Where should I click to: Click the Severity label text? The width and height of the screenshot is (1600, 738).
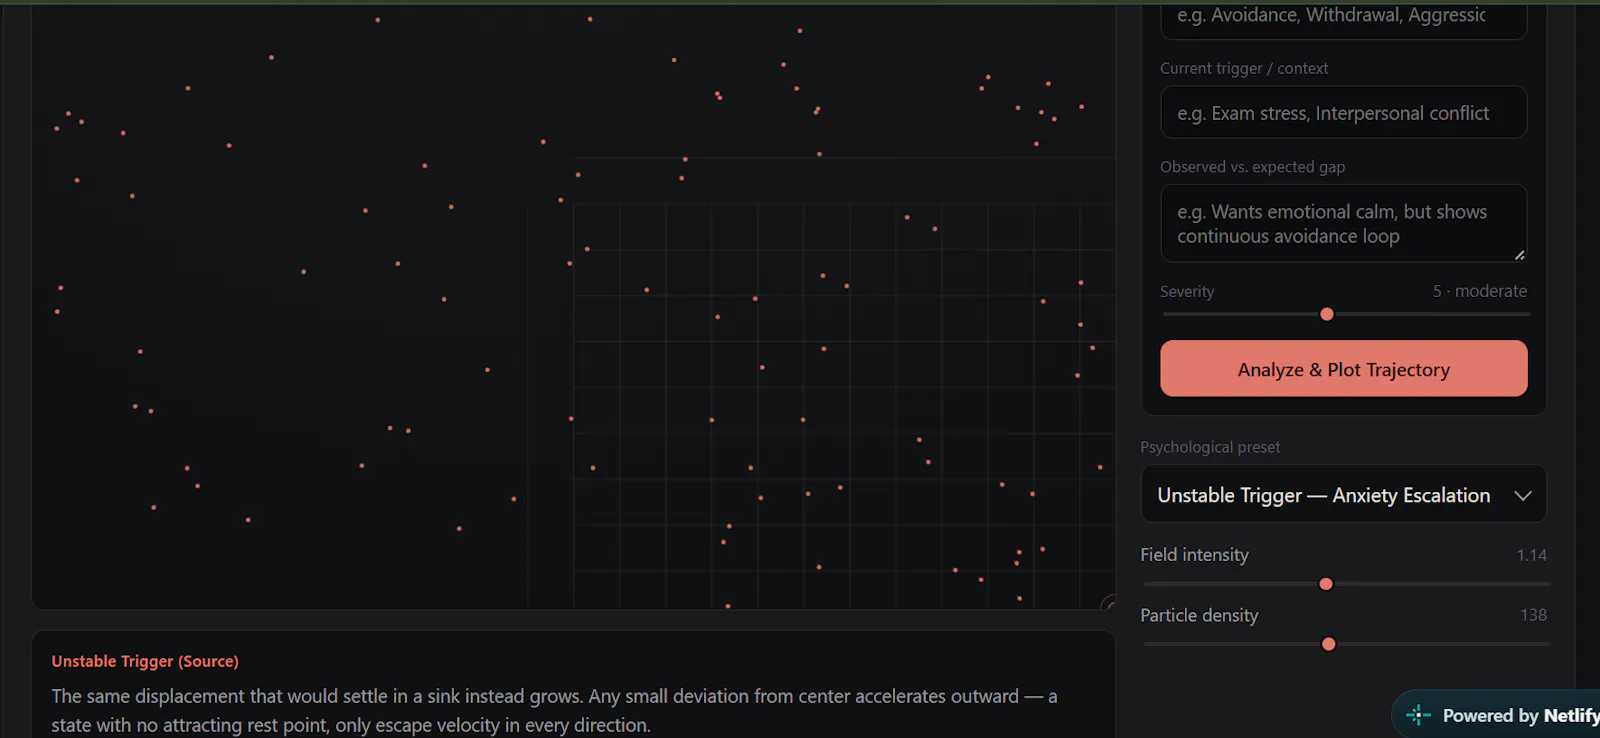(1187, 291)
